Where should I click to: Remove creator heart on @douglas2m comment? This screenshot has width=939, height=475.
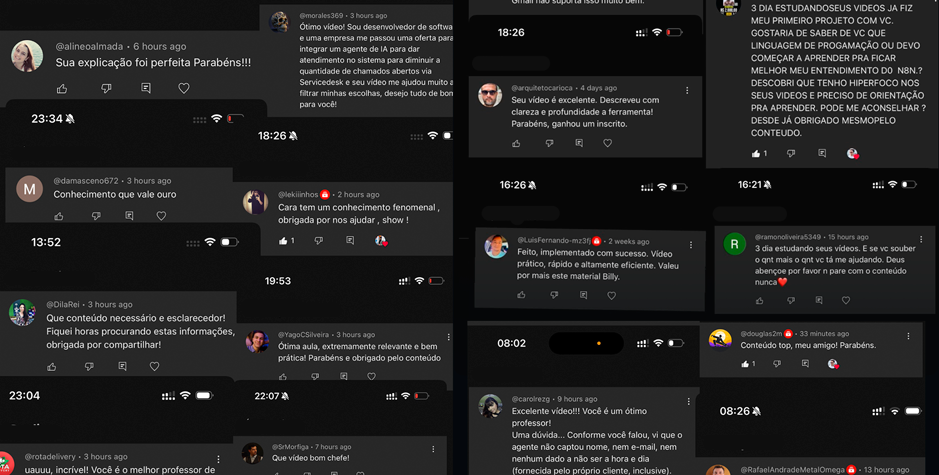[832, 364]
